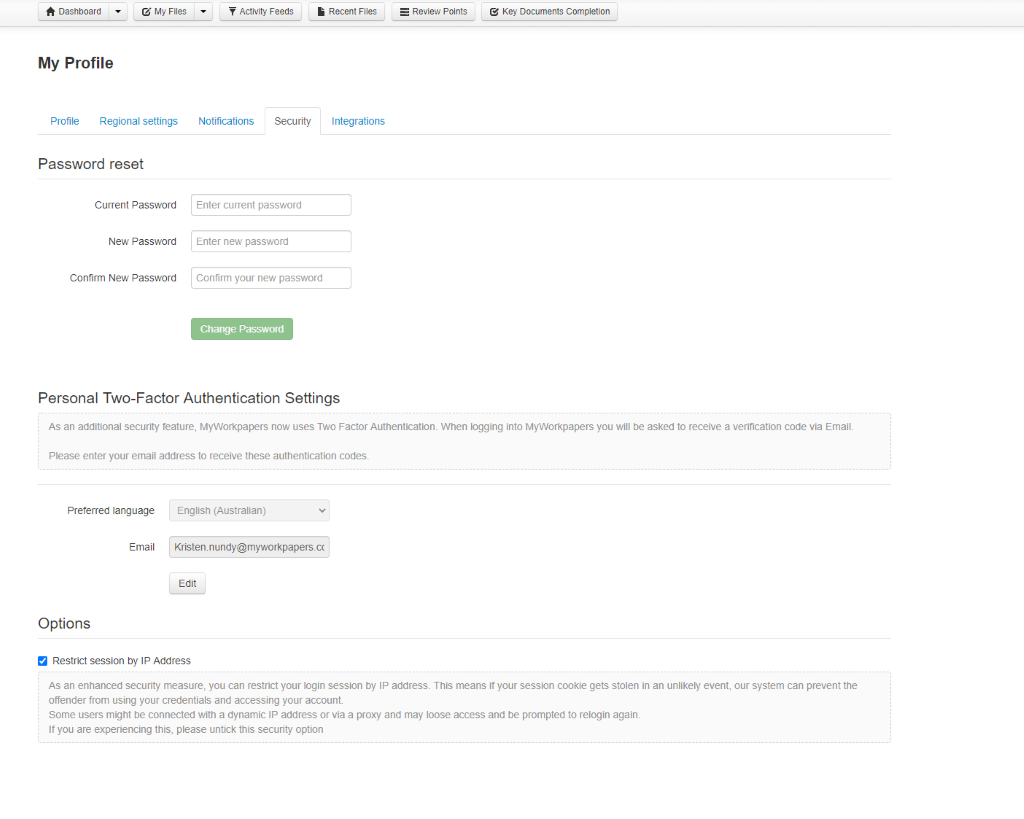The width and height of the screenshot is (1024, 819).
Task: Click the Restrict session by IP Address label
Action: click(x=121, y=661)
